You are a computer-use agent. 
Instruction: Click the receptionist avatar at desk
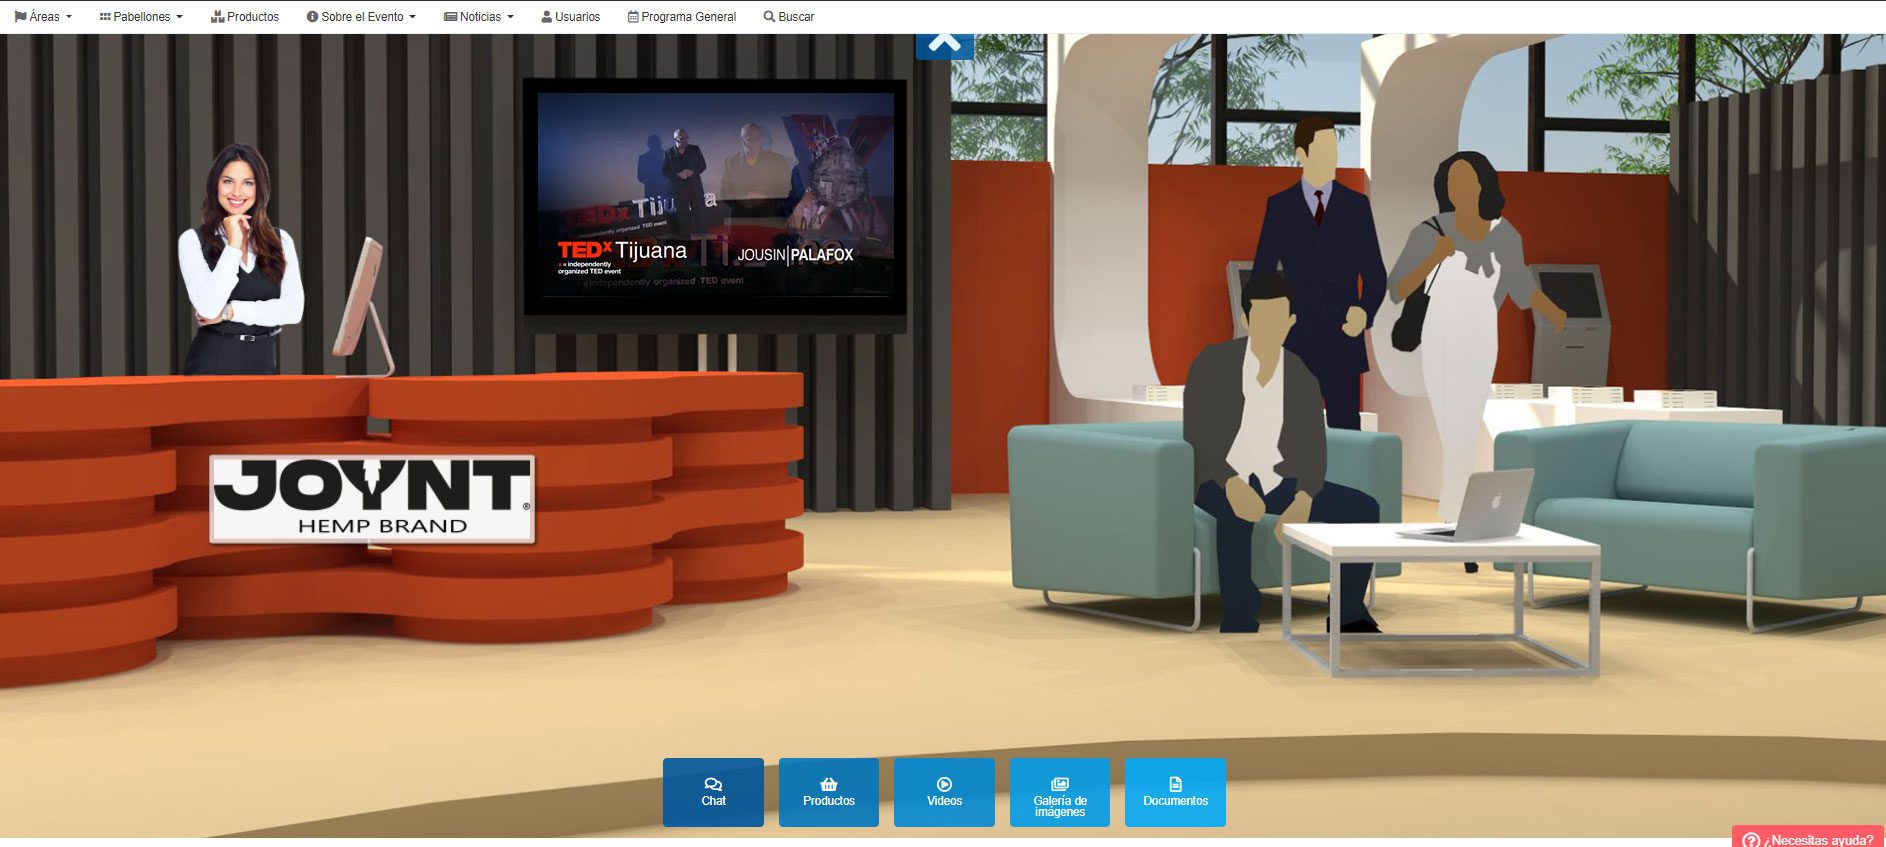point(239,260)
